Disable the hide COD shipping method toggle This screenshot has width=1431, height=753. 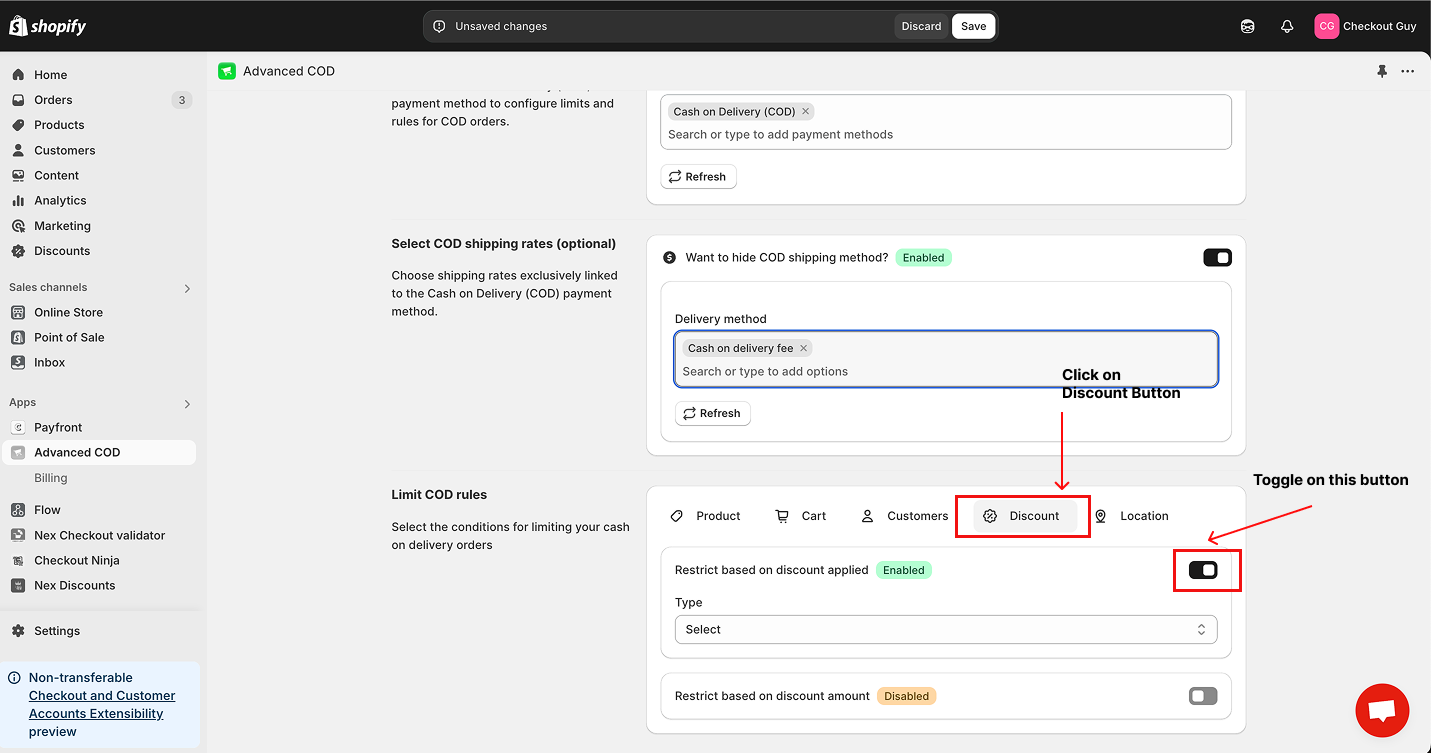tap(1217, 258)
